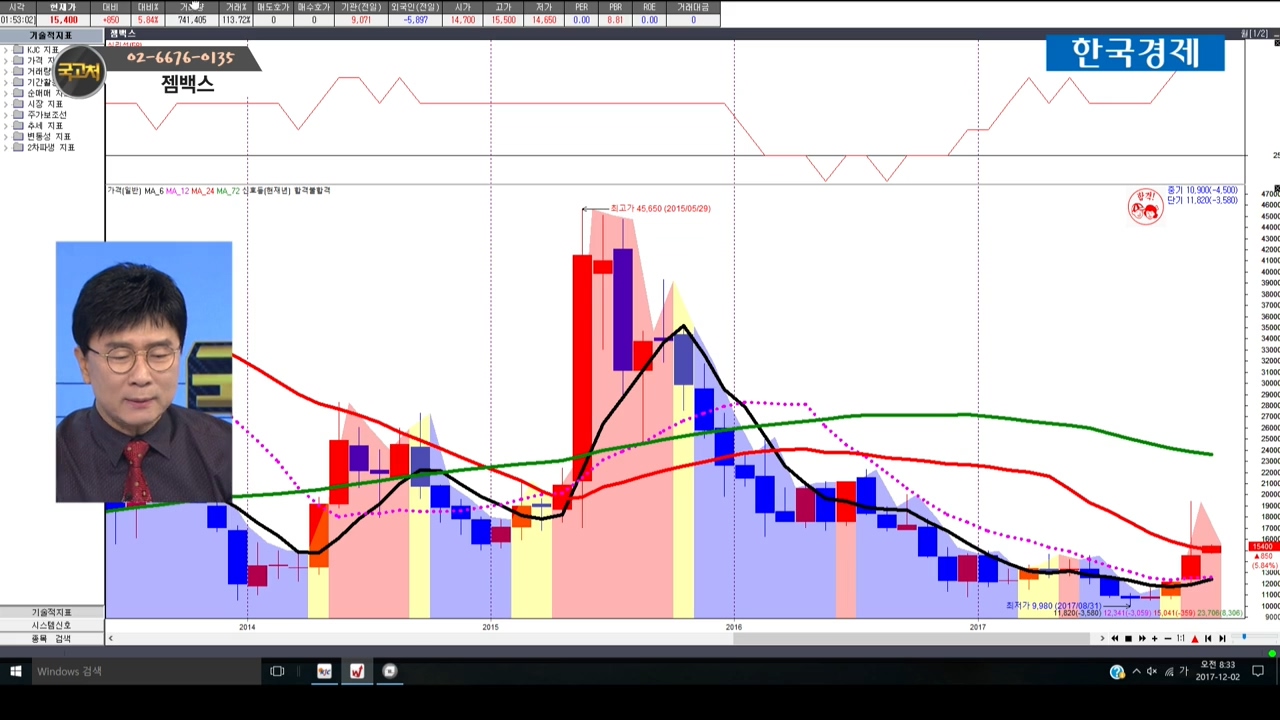Click the fast rewind chart button
This screenshot has width=1280, height=720.
point(1115,638)
